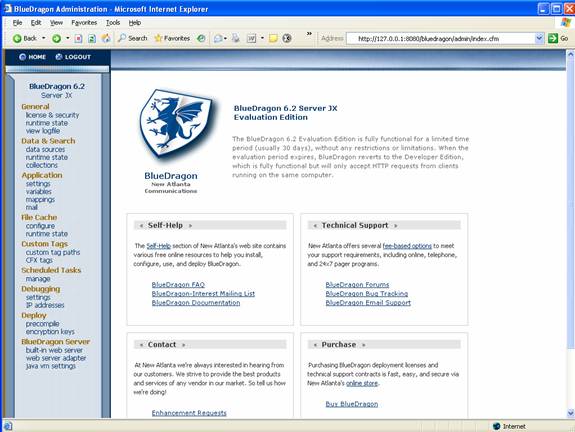This screenshot has width=575, height=432.
Task: Open the Forward history dropdown arrow
Action: (67, 38)
